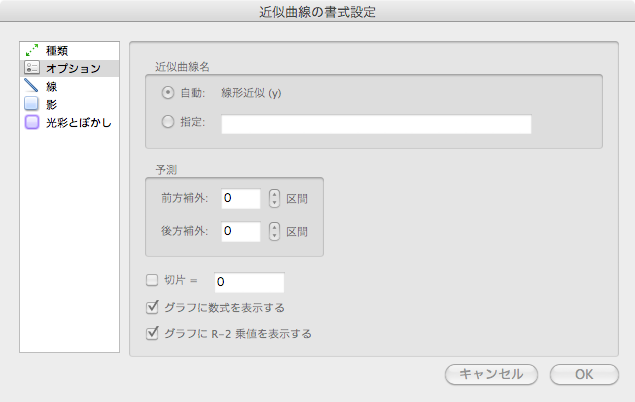The height and width of the screenshot is (402, 635).
Task: Increase 前方補外 value with stepper up arrow
Action: click(275, 193)
